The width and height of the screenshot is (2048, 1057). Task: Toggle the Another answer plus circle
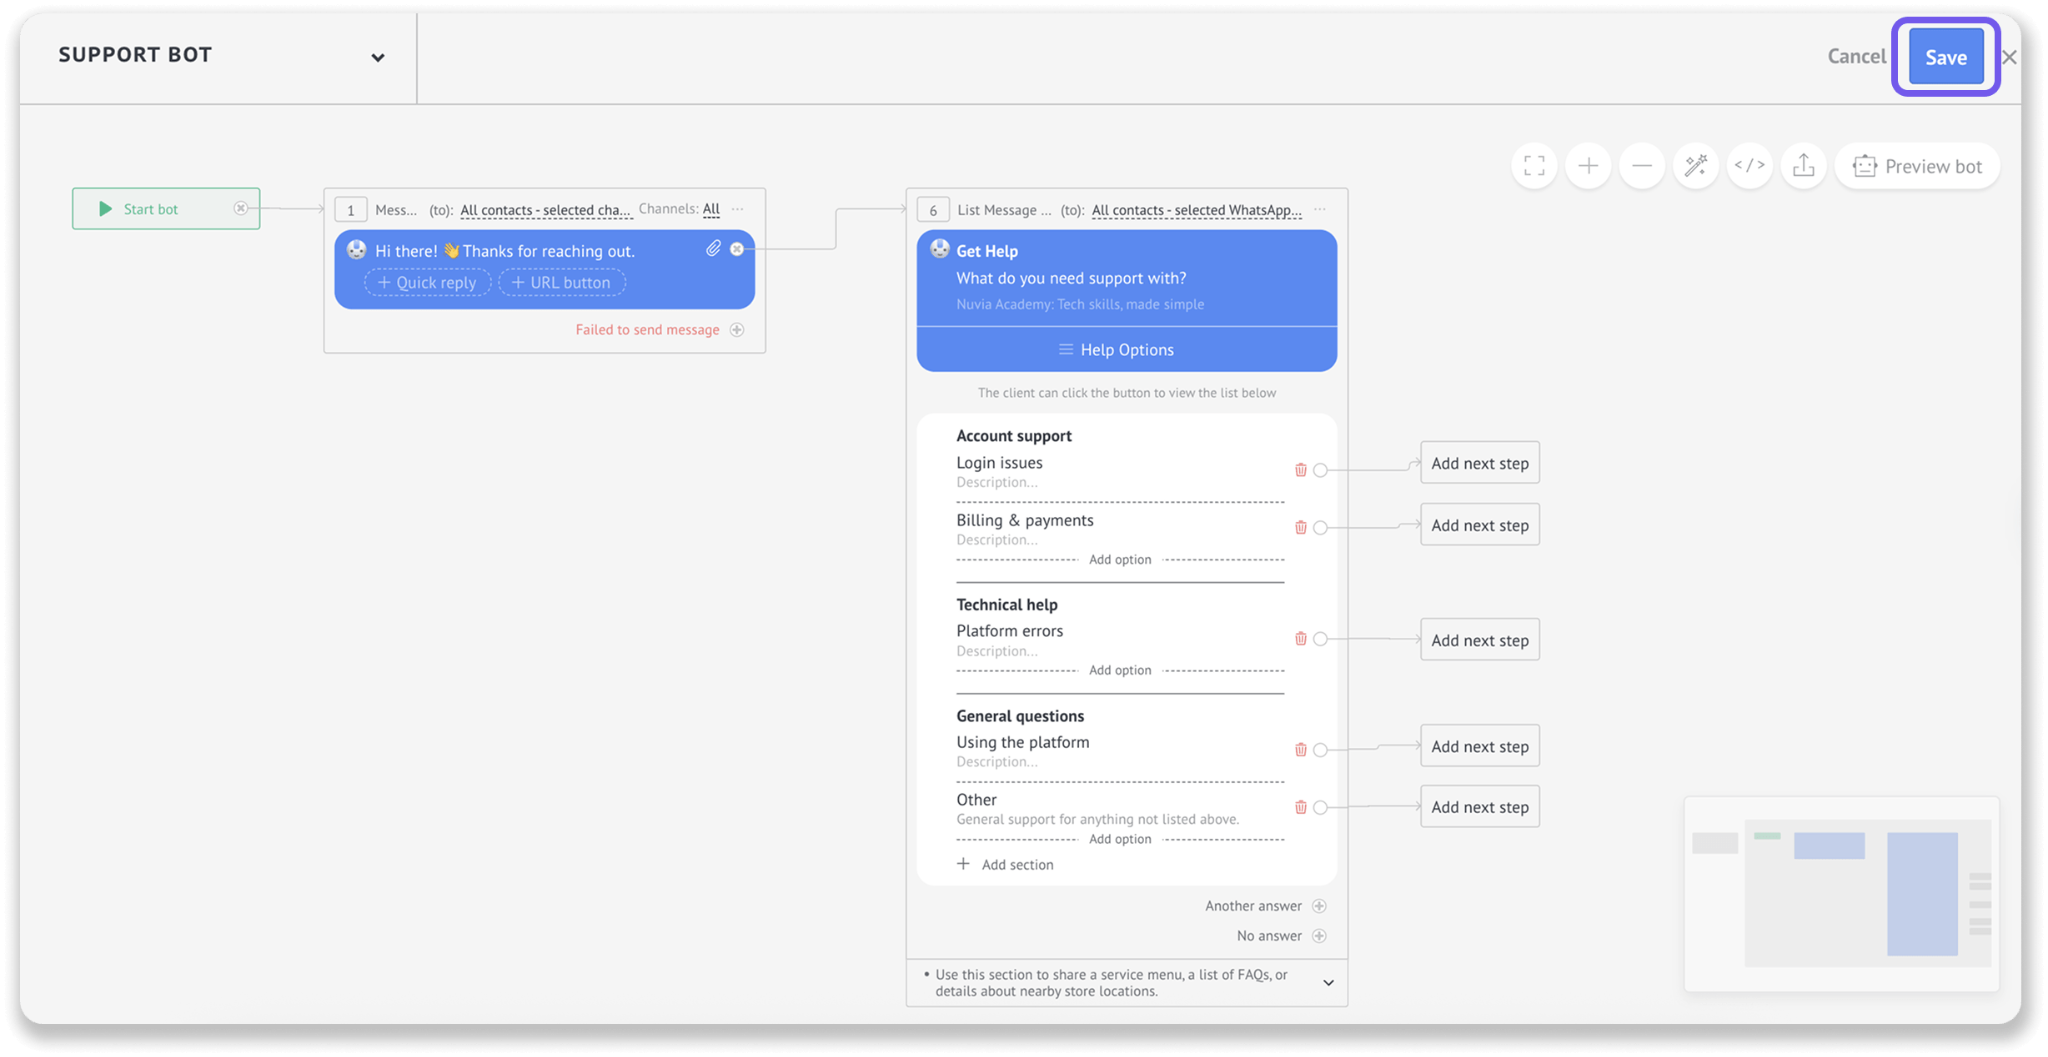pyautogui.click(x=1320, y=906)
